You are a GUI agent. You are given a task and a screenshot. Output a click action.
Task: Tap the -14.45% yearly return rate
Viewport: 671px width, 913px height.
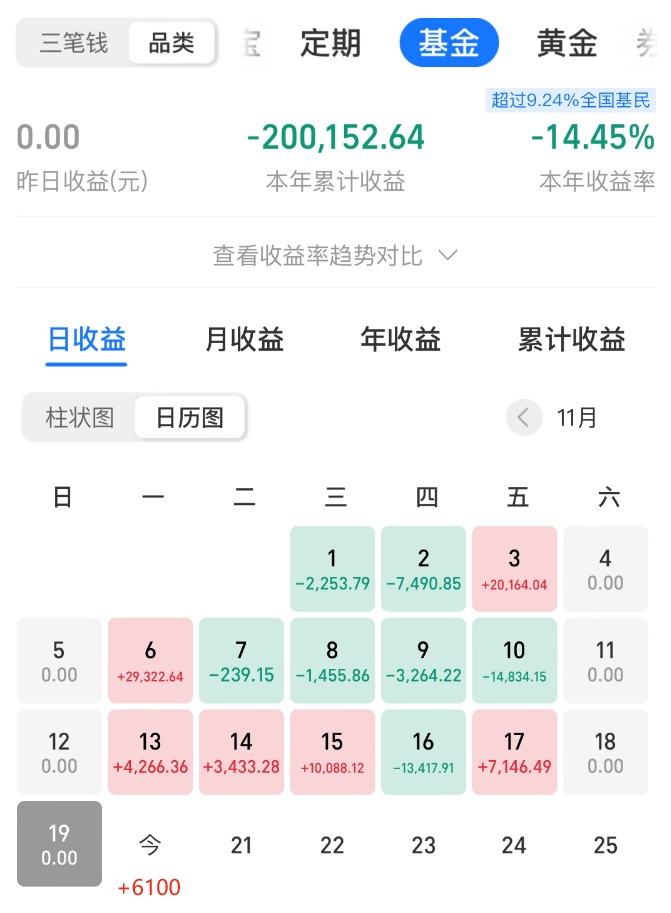[x=593, y=137]
